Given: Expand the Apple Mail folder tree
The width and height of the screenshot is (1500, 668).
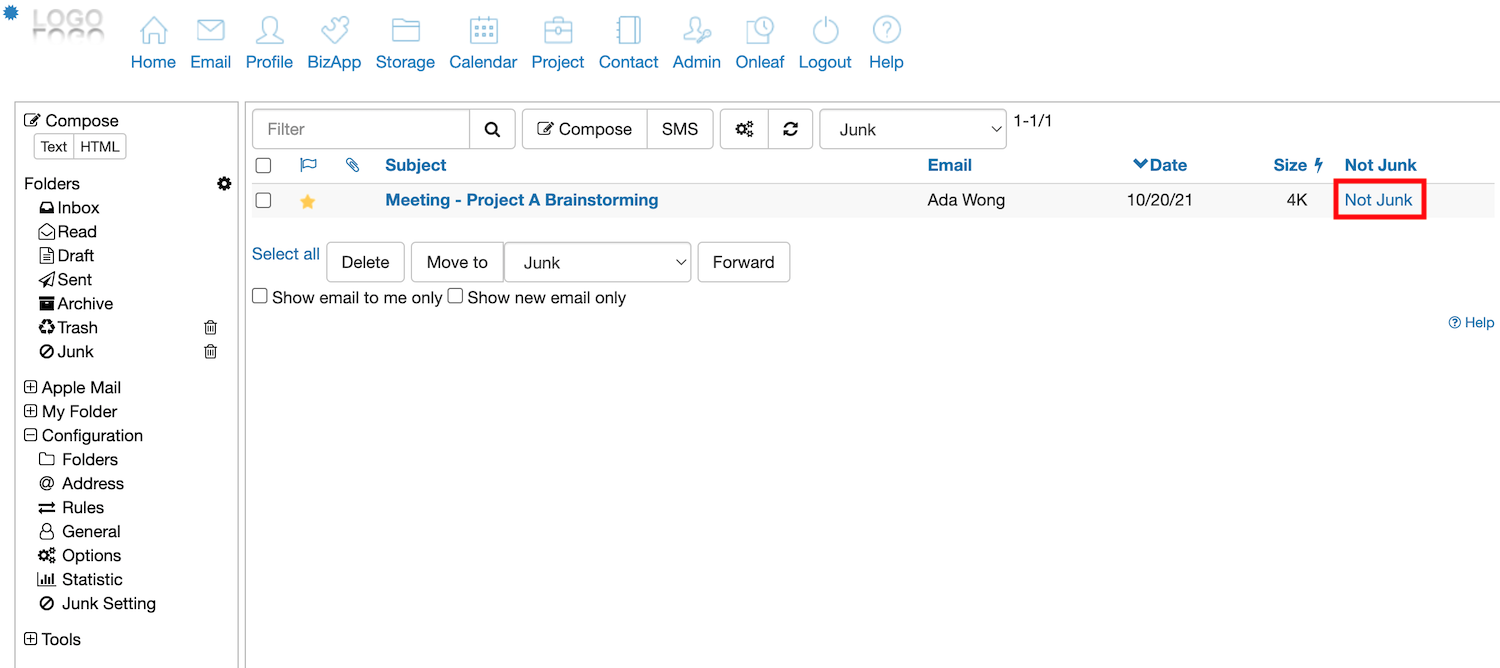Looking at the screenshot, I should [31, 387].
